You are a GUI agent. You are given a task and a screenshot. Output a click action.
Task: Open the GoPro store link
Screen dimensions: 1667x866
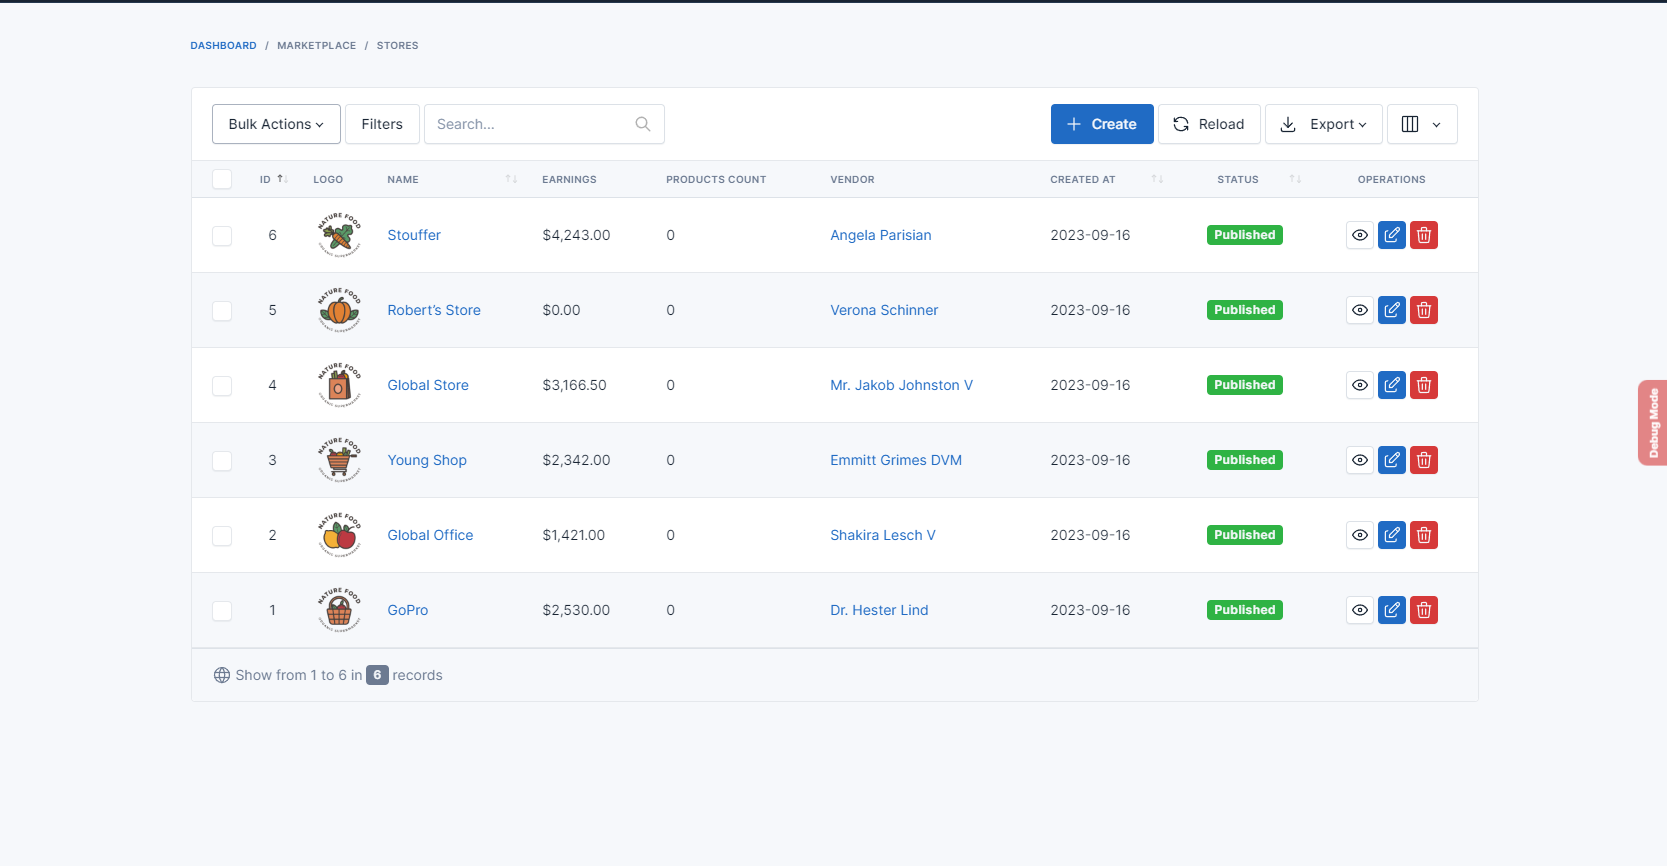(408, 610)
